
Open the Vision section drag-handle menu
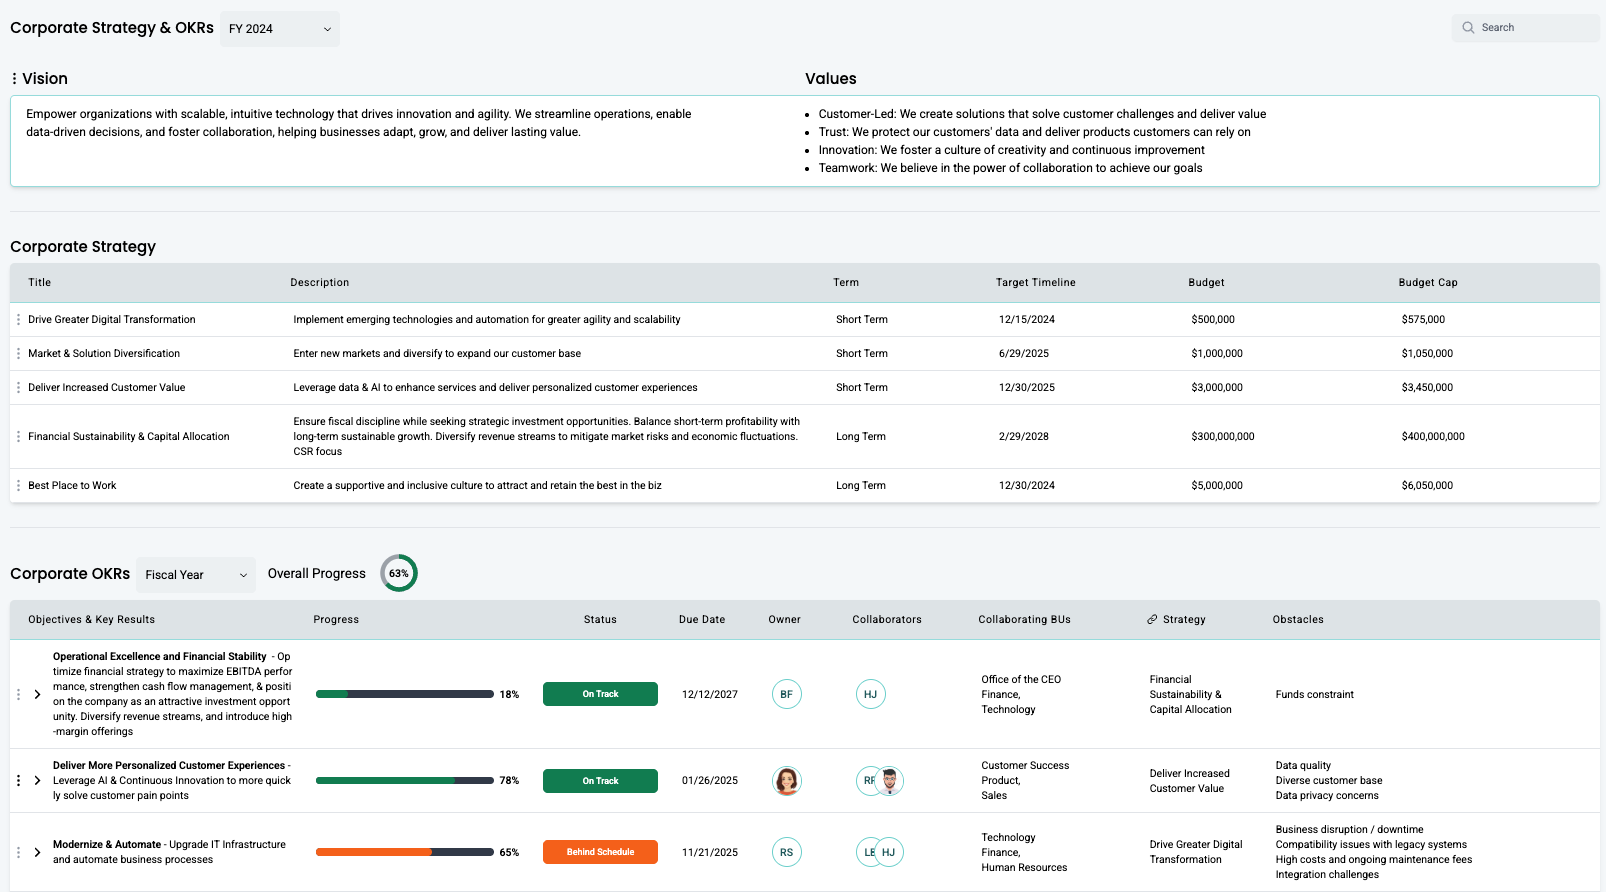(14, 79)
